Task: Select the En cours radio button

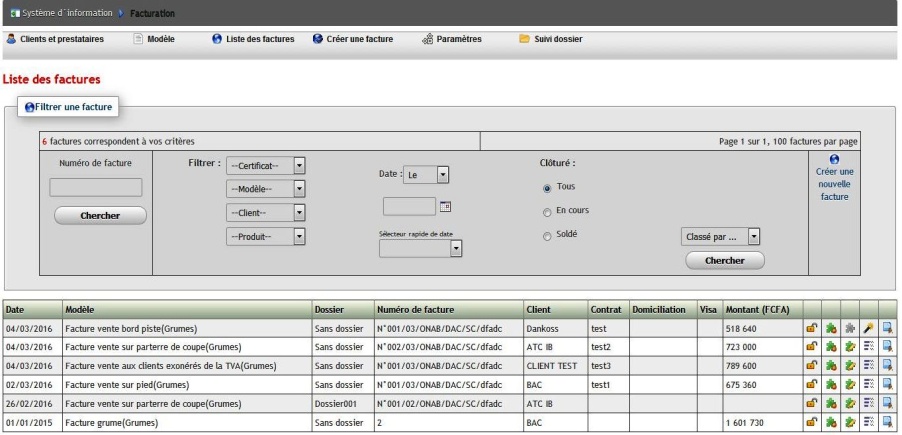Action: (547, 212)
